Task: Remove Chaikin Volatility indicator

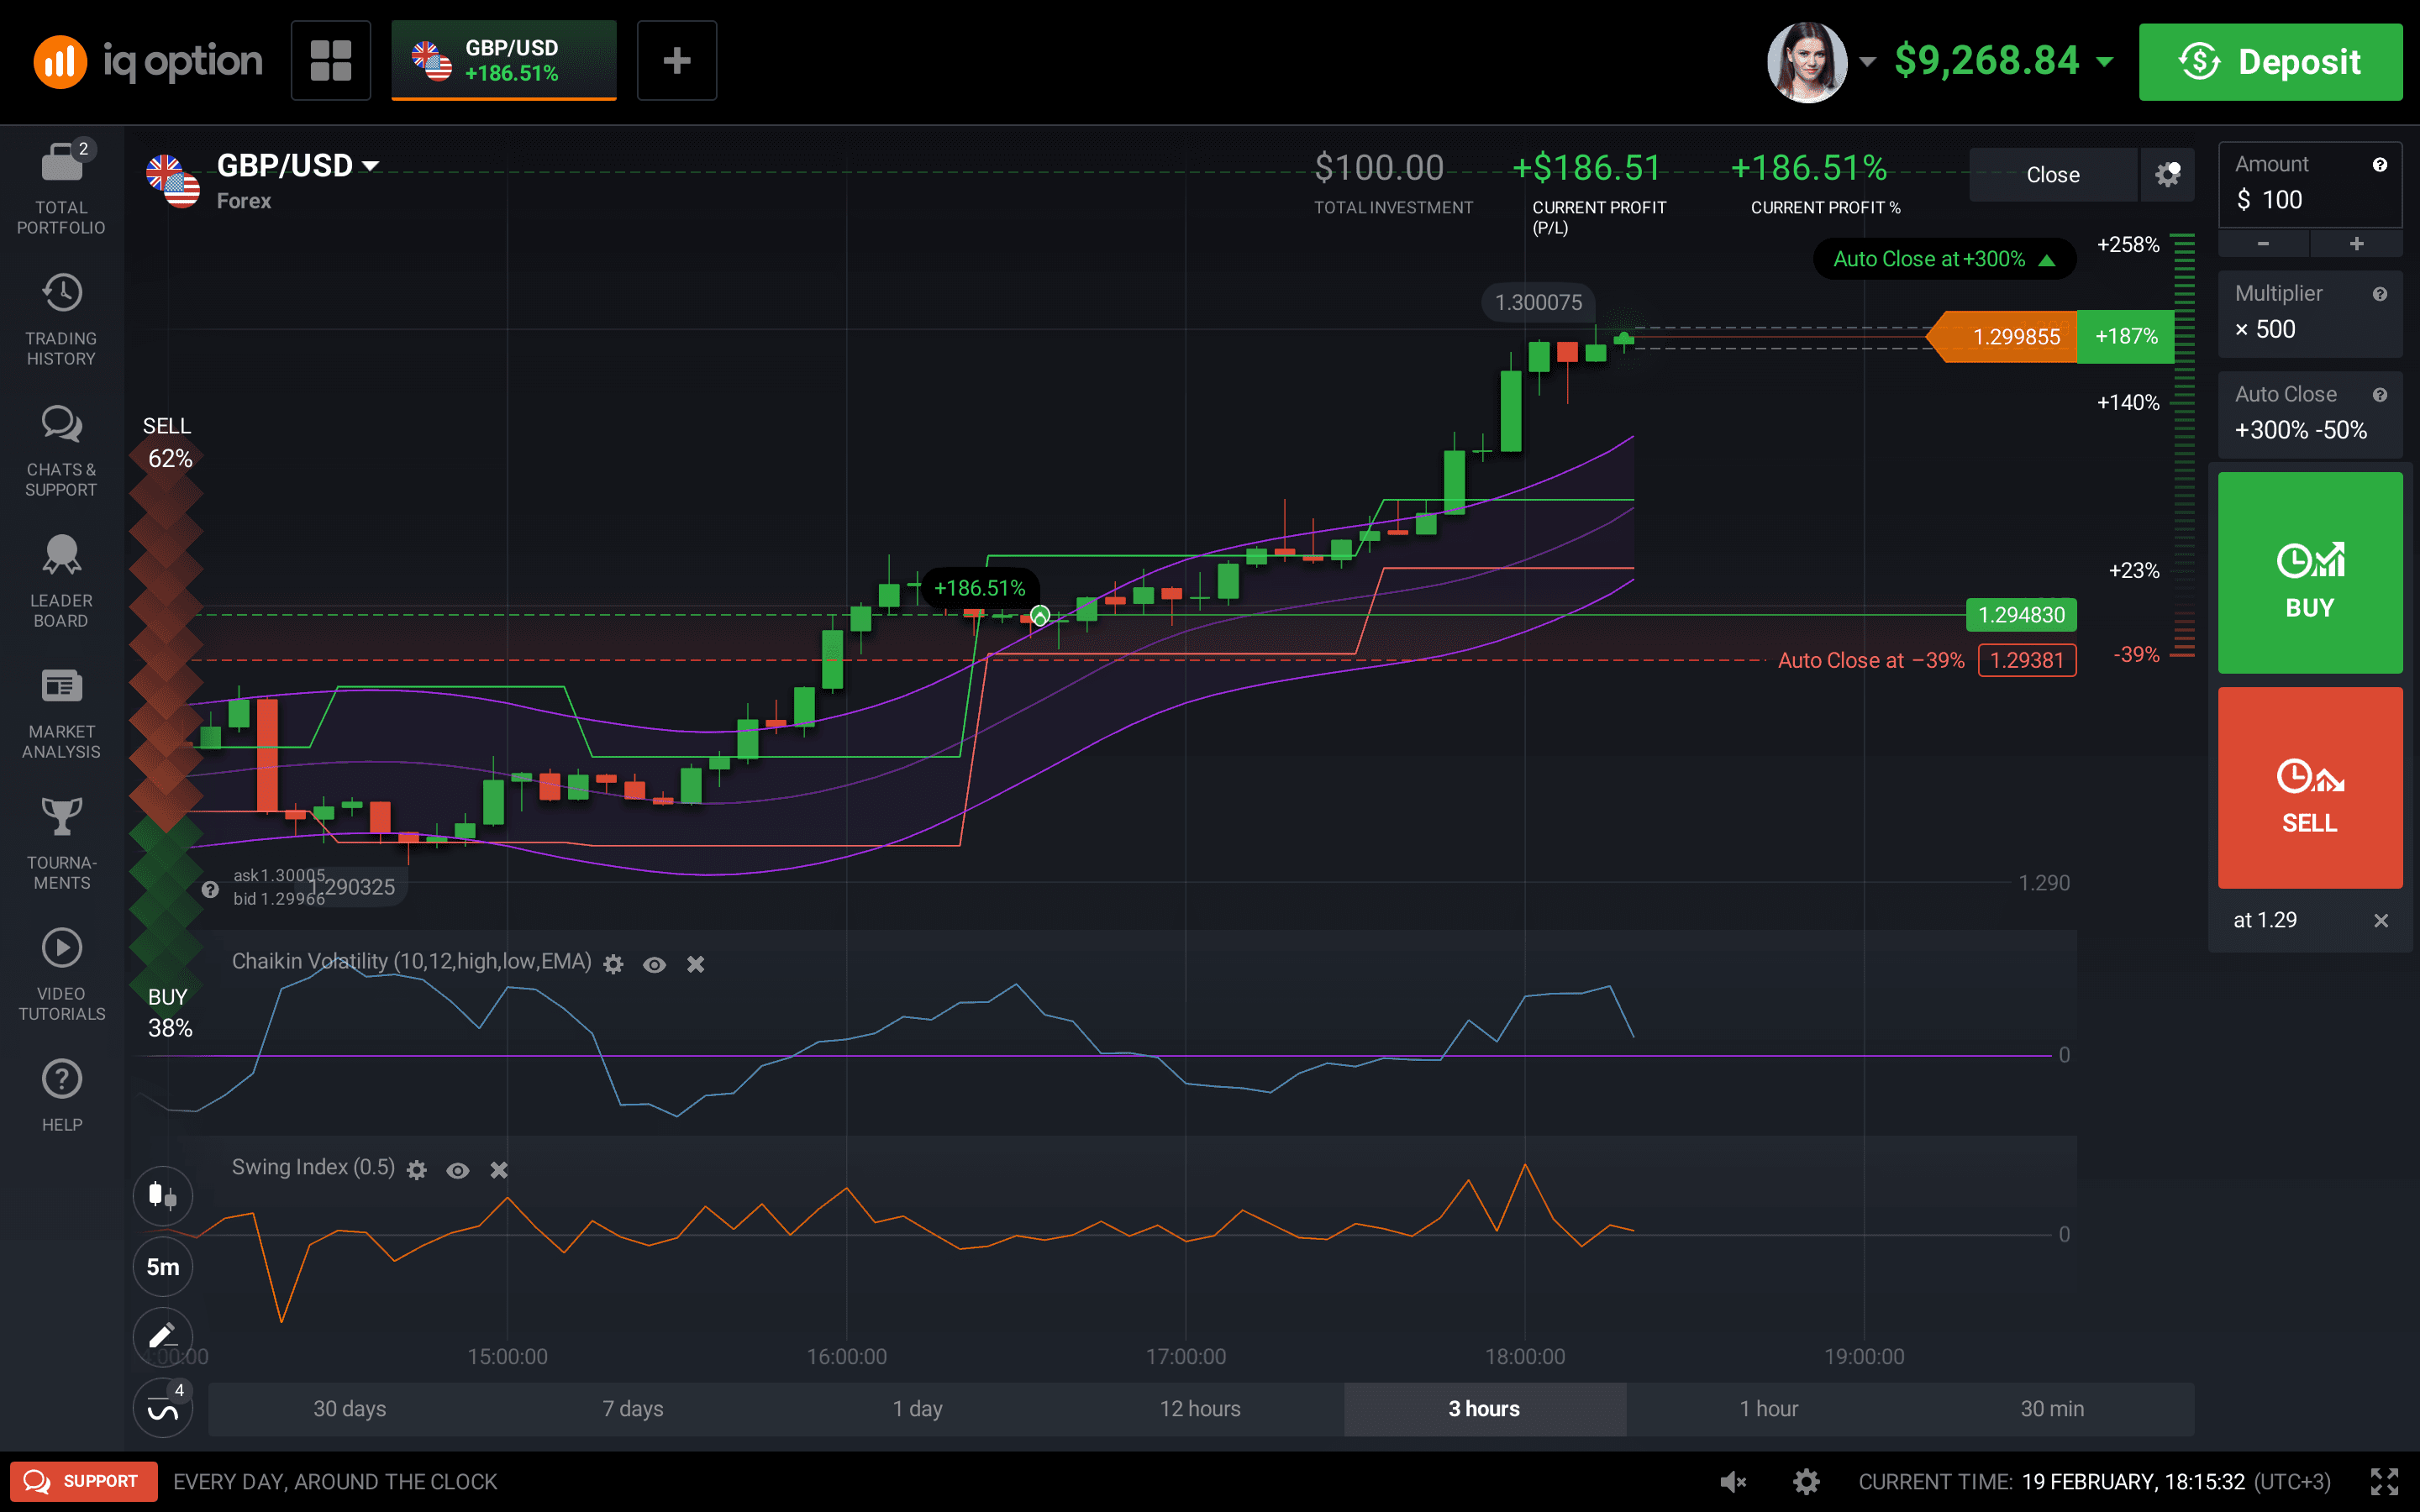Action: click(x=696, y=964)
